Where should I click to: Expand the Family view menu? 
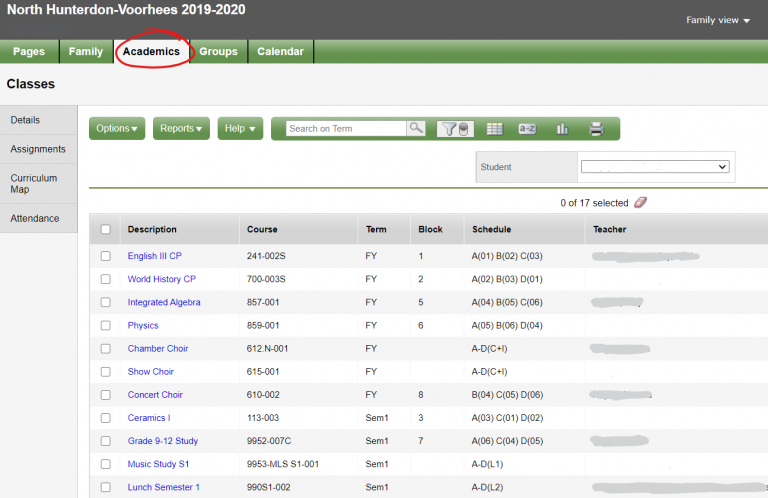click(x=718, y=20)
